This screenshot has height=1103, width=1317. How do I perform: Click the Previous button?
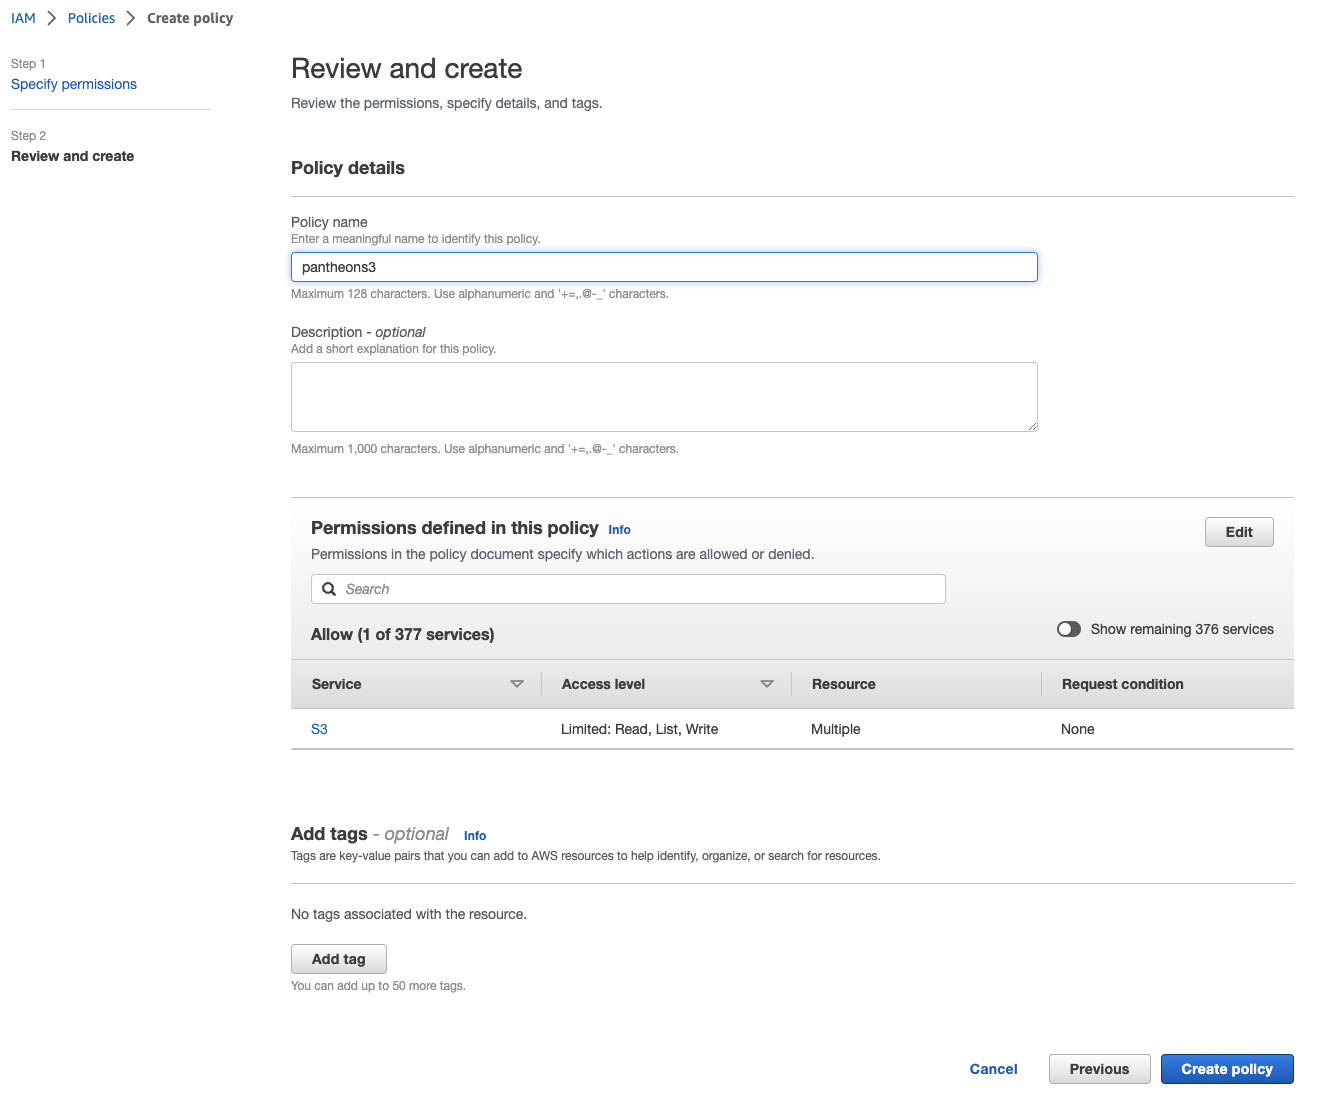pos(1099,1068)
